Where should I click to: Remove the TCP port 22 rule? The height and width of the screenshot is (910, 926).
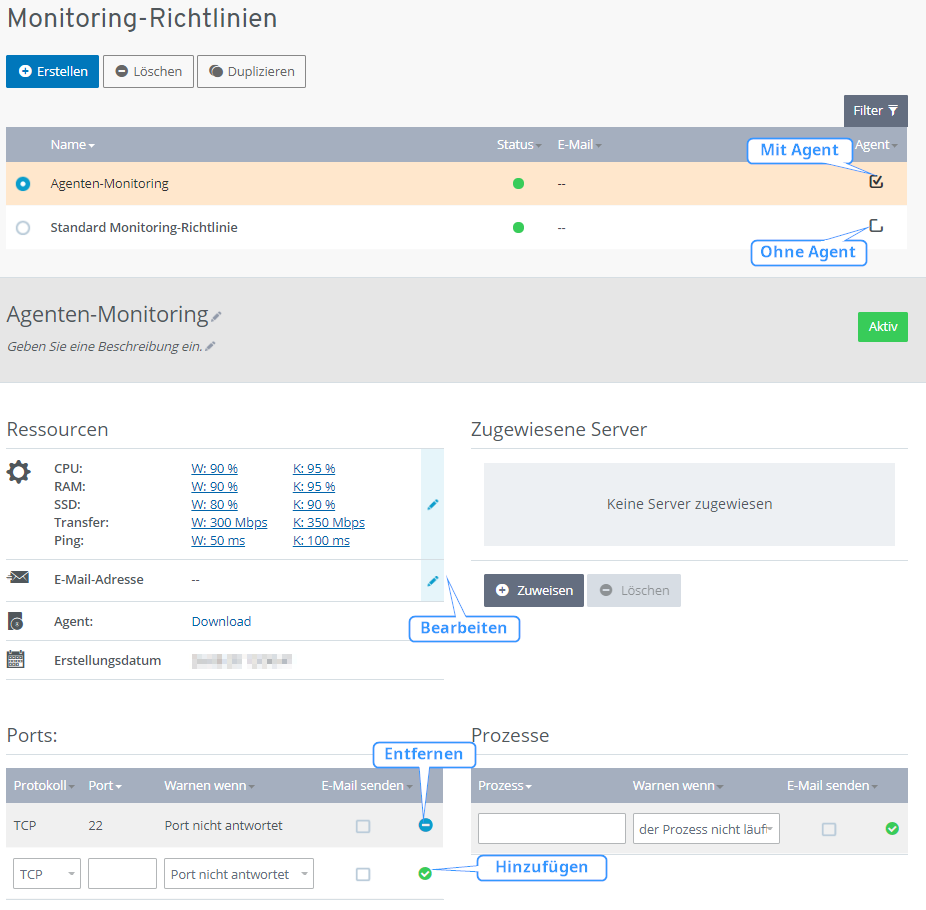point(425,824)
